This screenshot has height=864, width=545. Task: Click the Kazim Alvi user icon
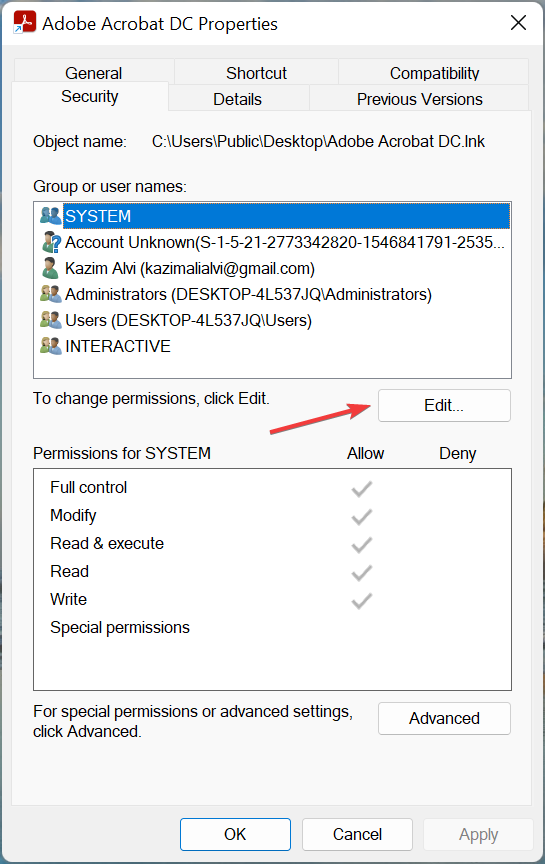pyautogui.click(x=51, y=268)
